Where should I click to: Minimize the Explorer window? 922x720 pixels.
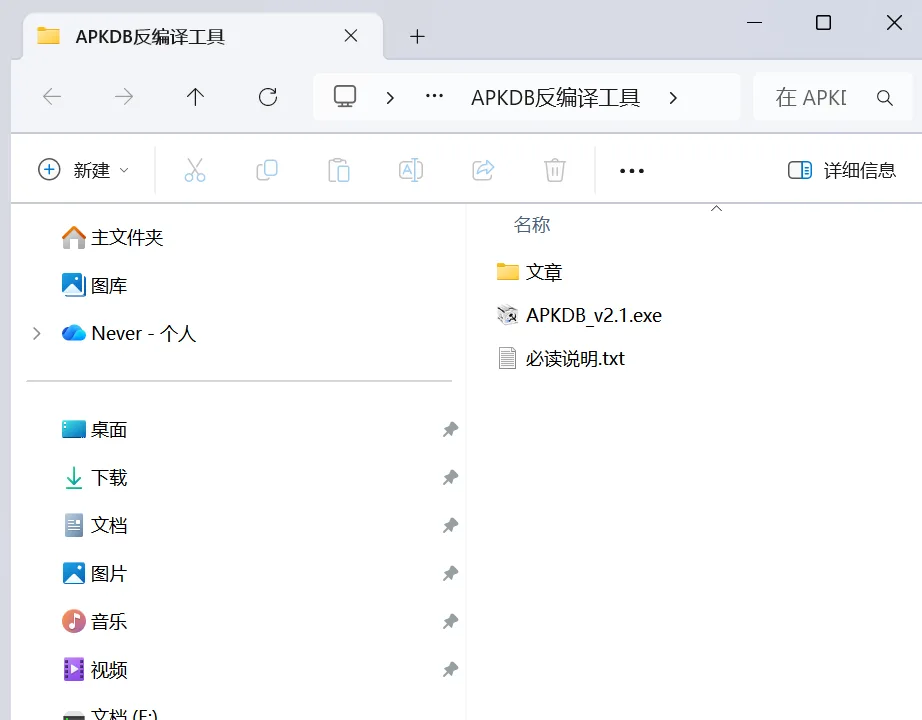click(x=754, y=23)
